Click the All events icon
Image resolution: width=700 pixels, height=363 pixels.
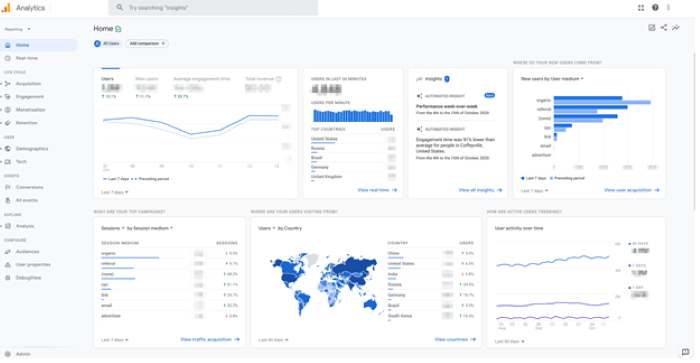point(8,200)
